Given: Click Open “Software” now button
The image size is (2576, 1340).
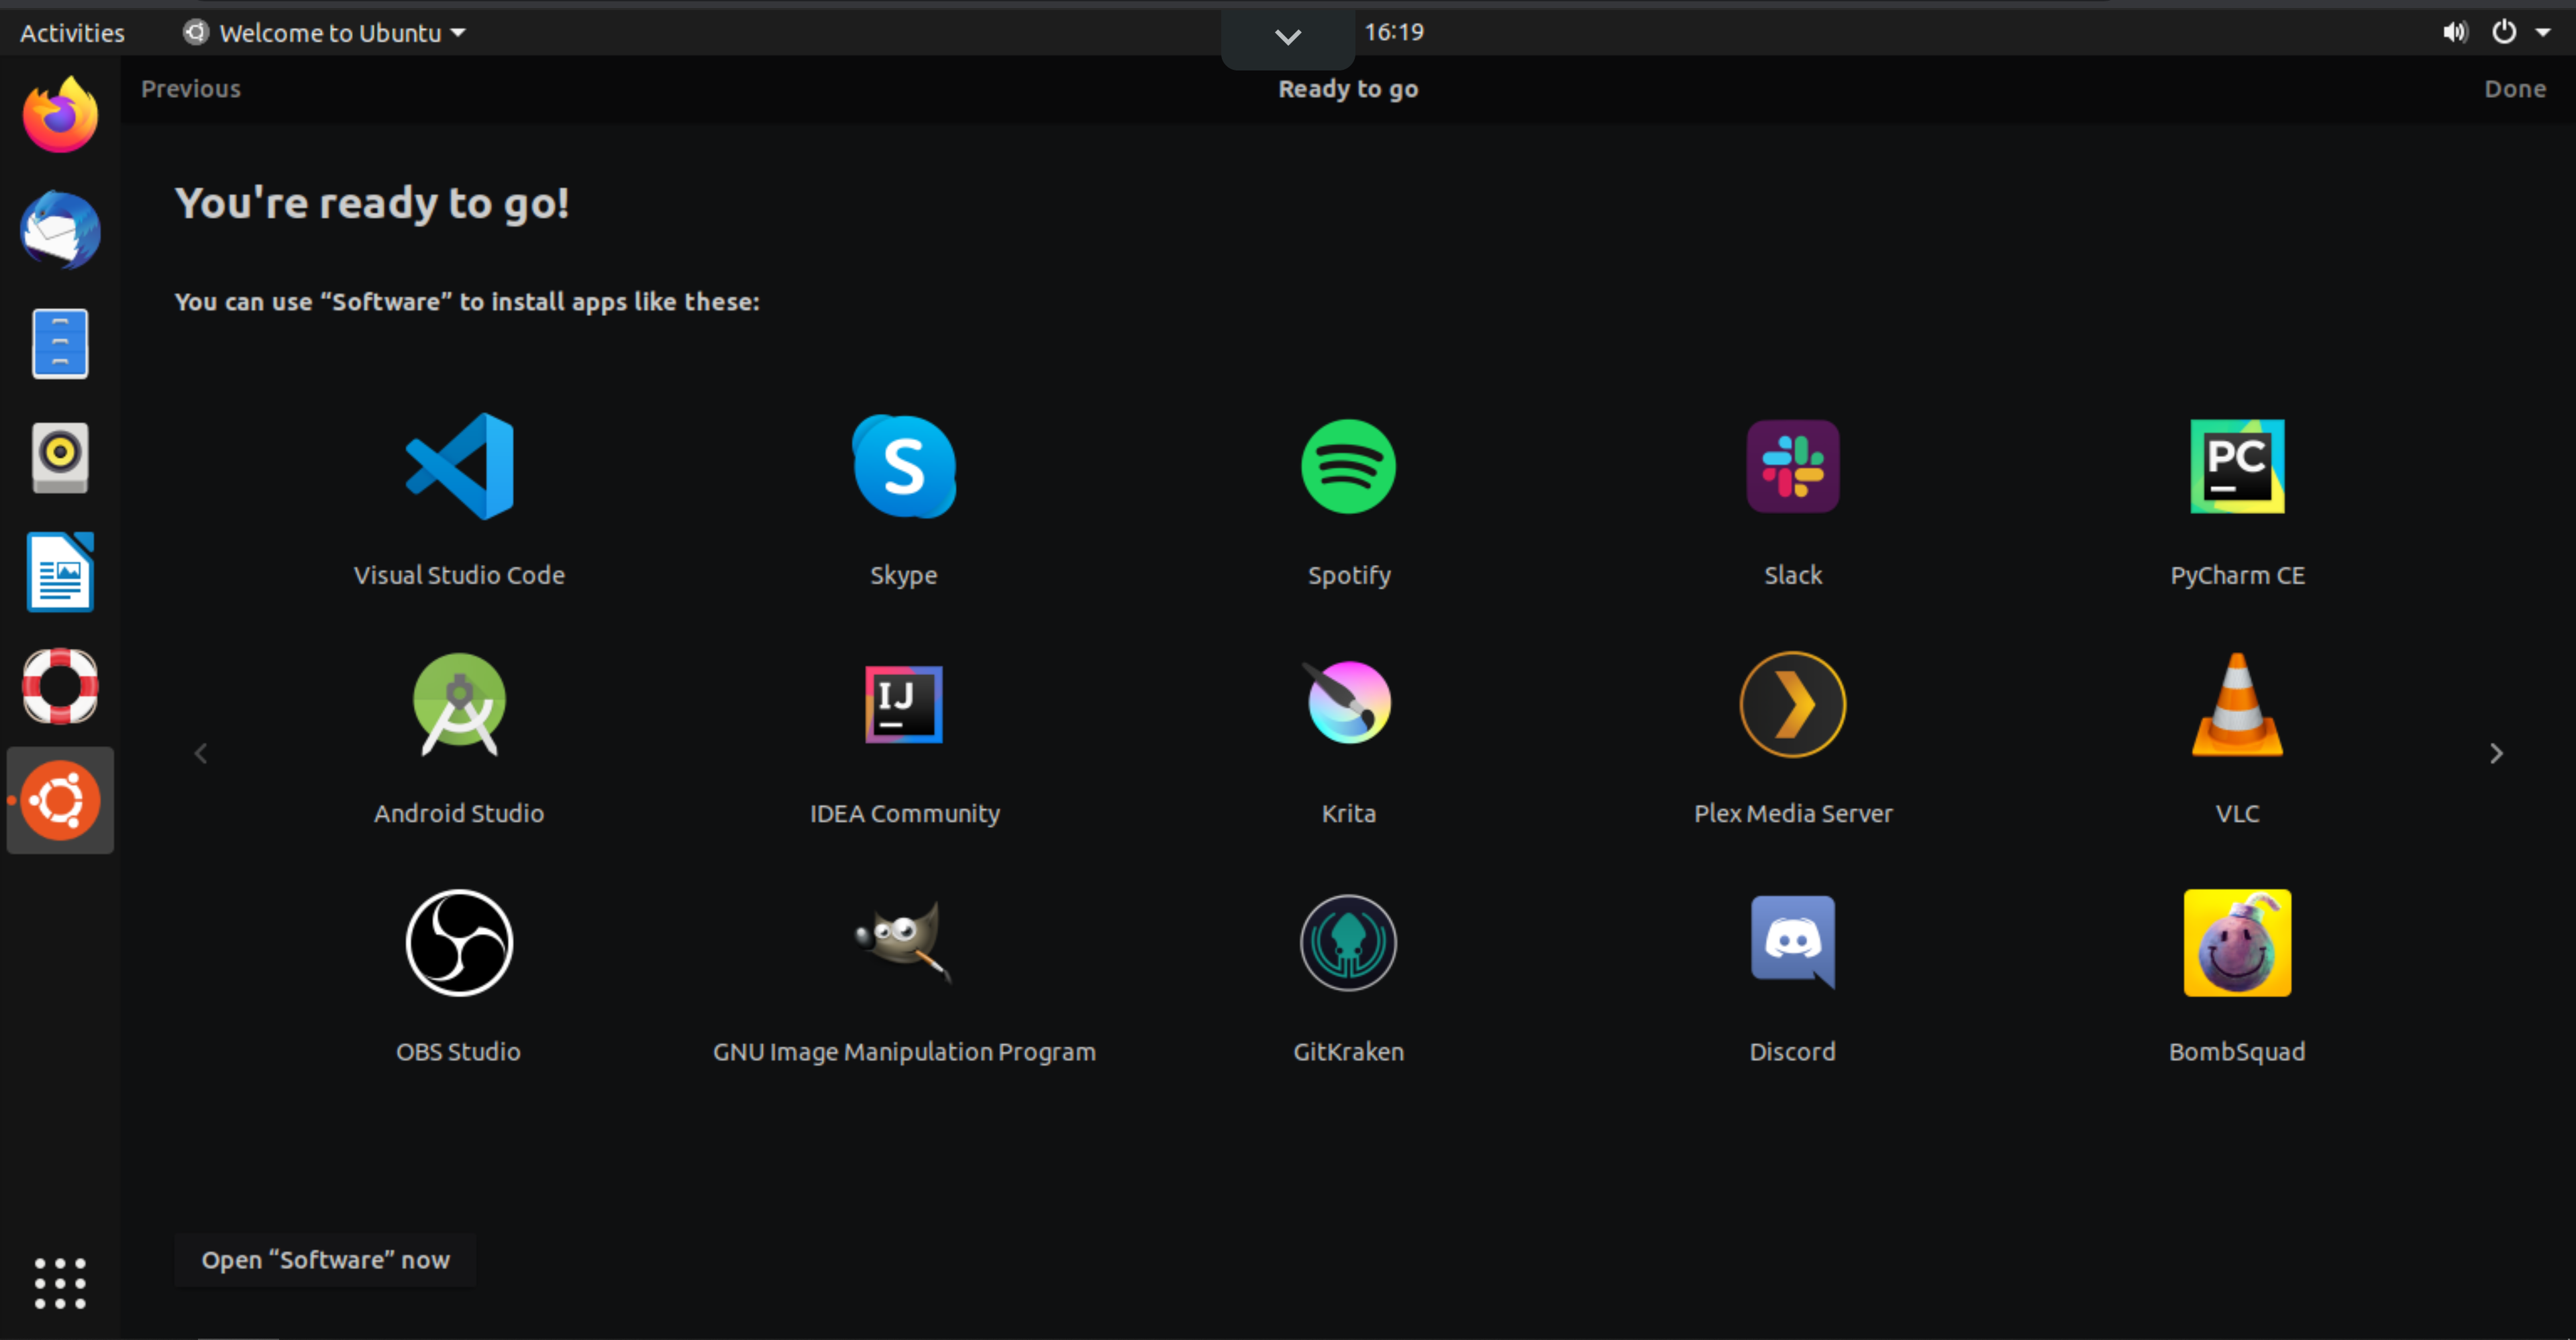Looking at the screenshot, I should (x=325, y=1260).
